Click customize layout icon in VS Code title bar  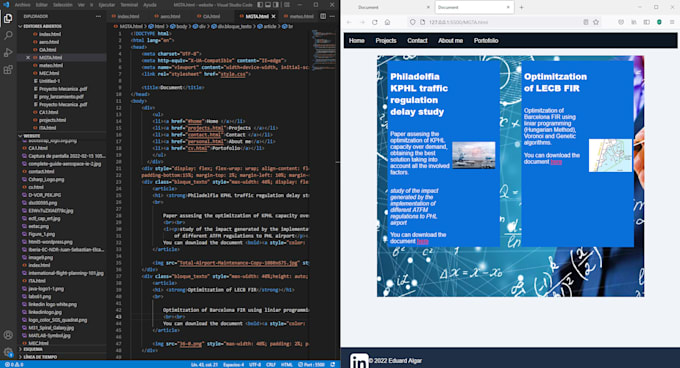287,5
